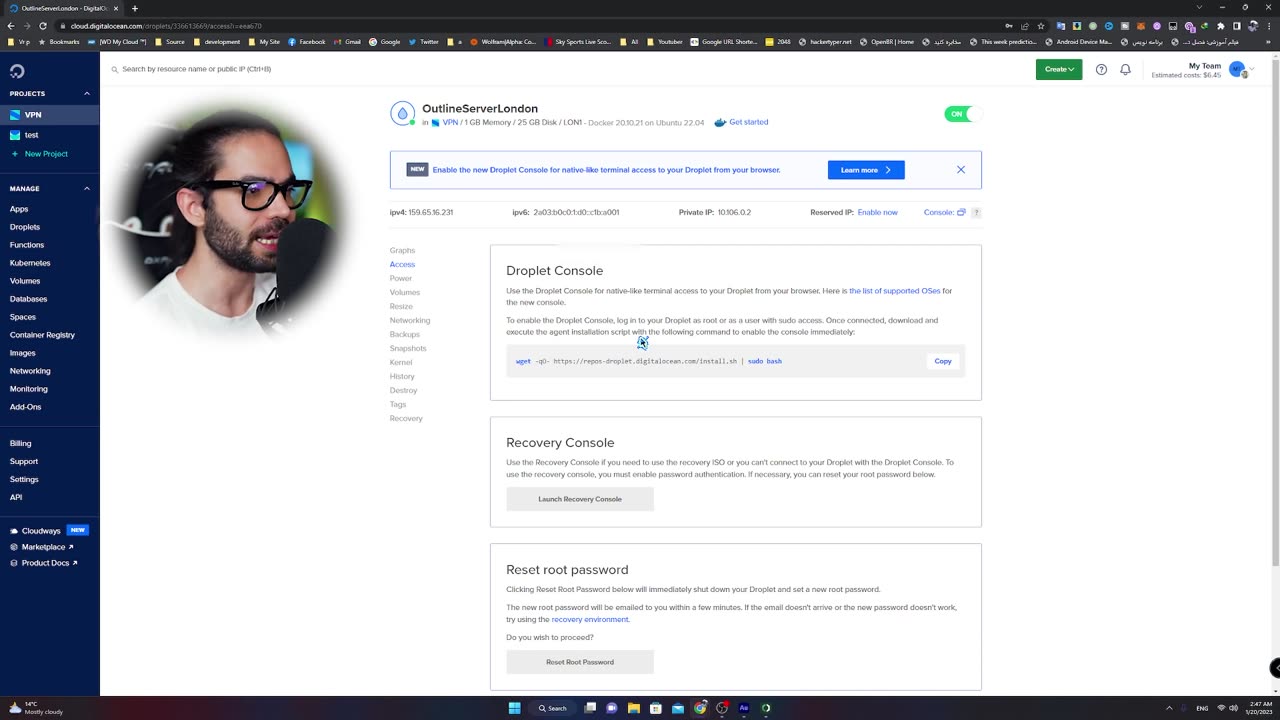Click the ipv4 address 159.65.16.231
This screenshot has width=1280, height=720.
431,212
